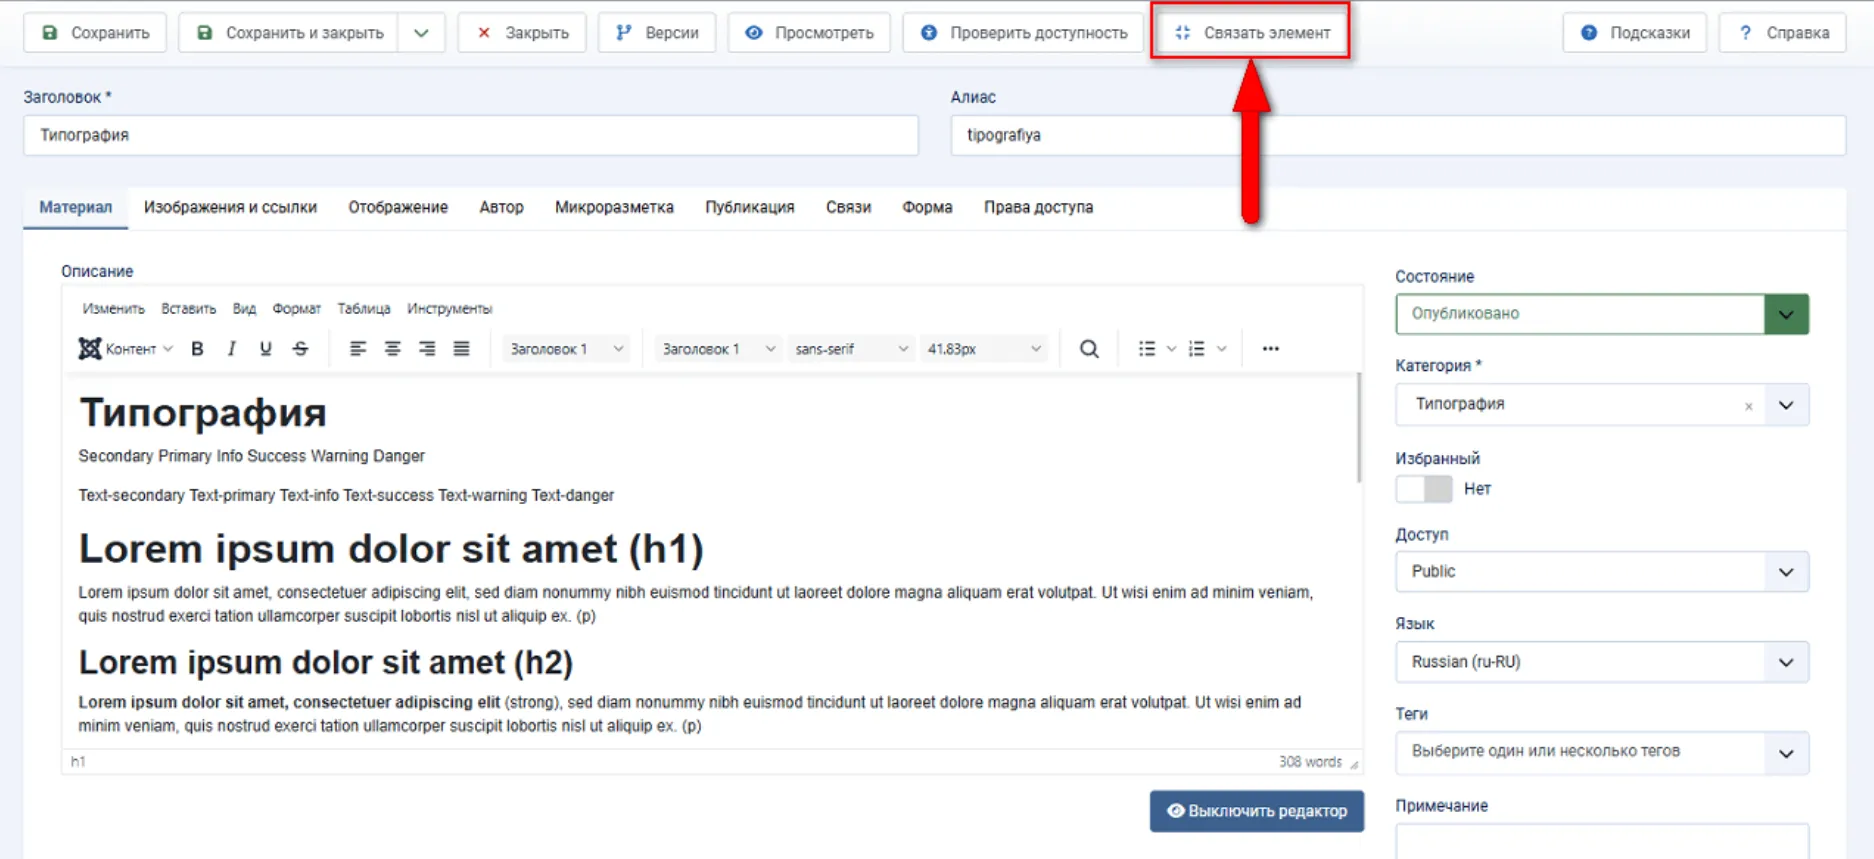This screenshot has height=859, width=1874.
Task: Expand the Сохранить и закрыть arrow
Action: 421,33
